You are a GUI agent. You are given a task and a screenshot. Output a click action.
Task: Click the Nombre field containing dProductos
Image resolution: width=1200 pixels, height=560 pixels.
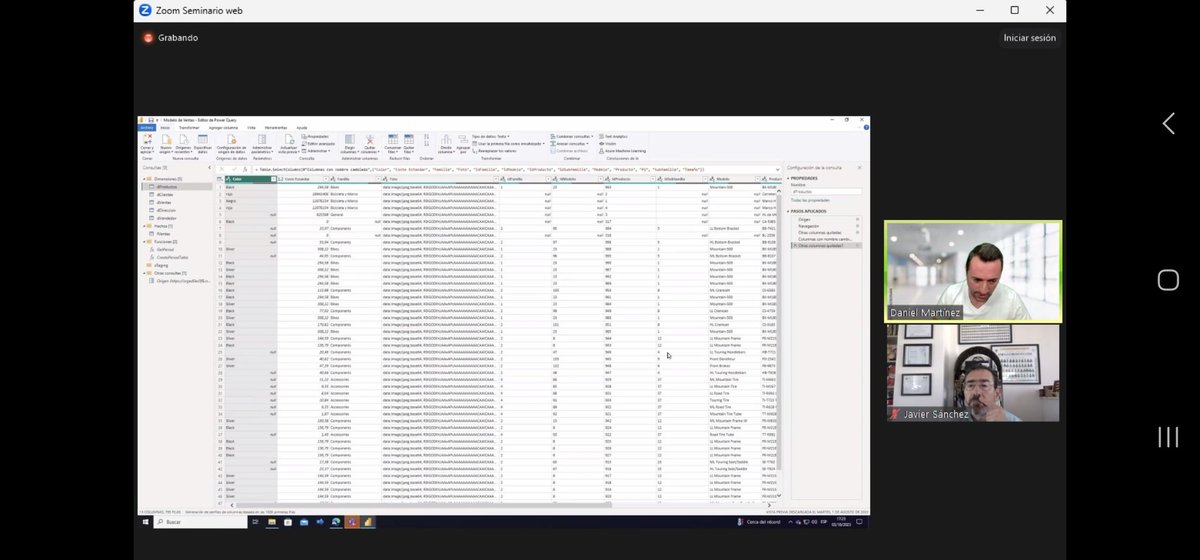(x=826, y=192)
